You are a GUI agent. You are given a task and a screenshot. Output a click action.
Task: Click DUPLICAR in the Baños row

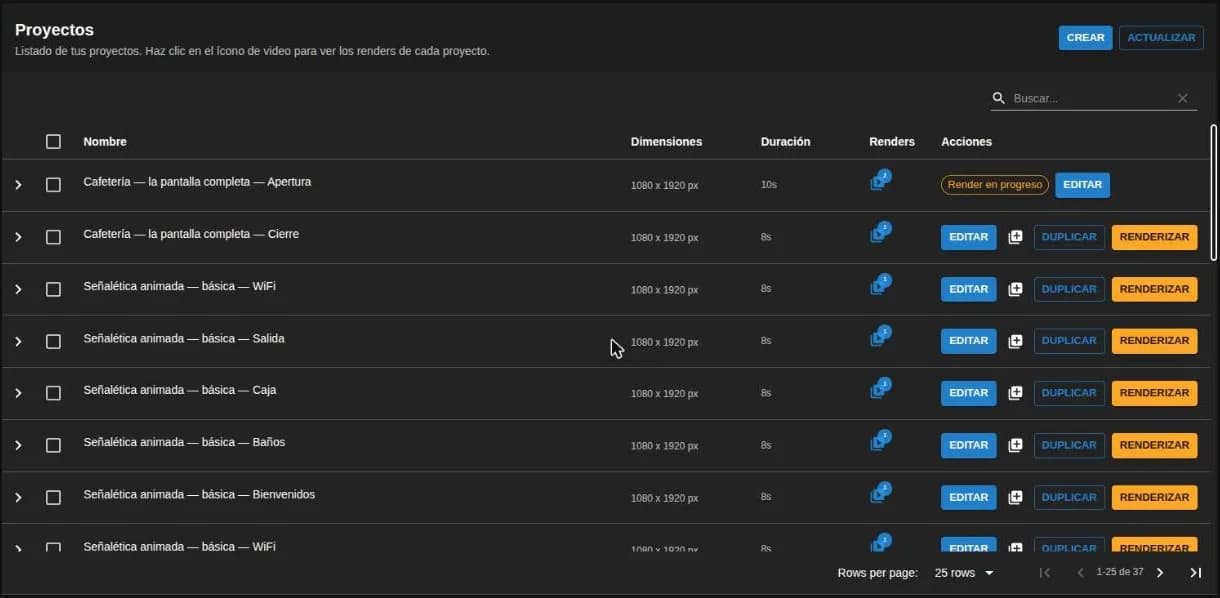[1069, 445]
